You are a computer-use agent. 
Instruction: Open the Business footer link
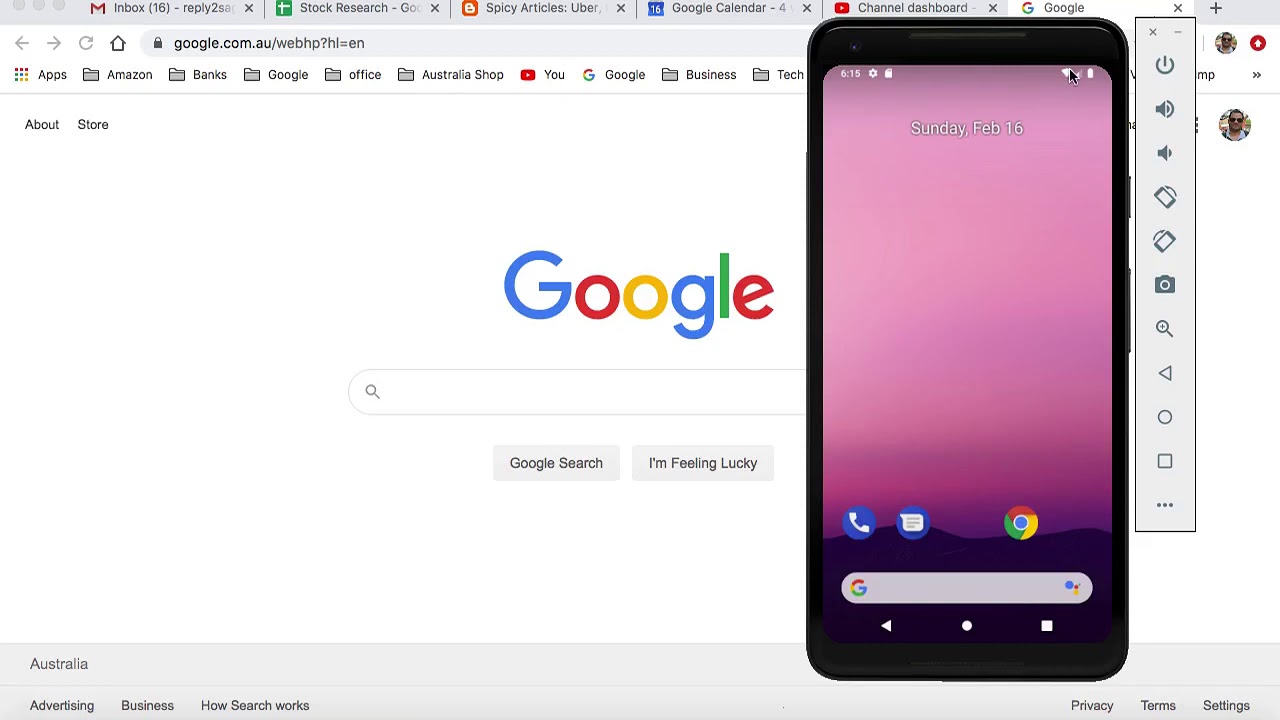coord(147,706)
